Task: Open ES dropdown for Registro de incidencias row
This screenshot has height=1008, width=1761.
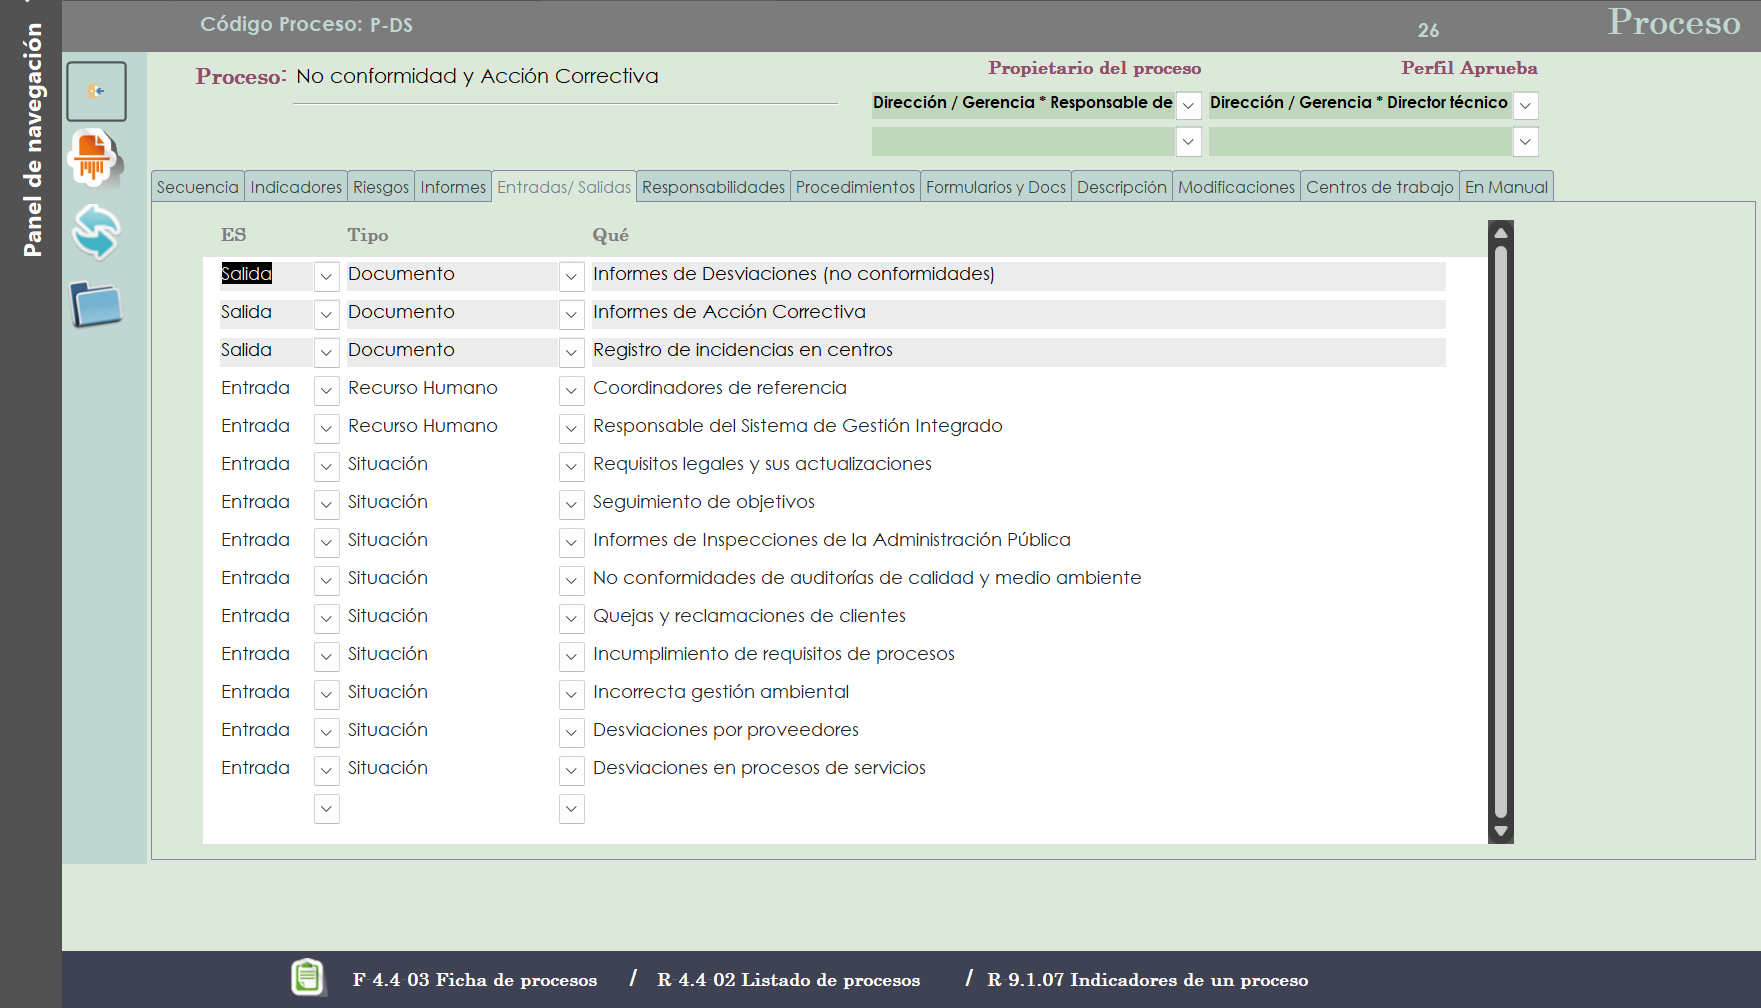Action: (x=326, y=352)
